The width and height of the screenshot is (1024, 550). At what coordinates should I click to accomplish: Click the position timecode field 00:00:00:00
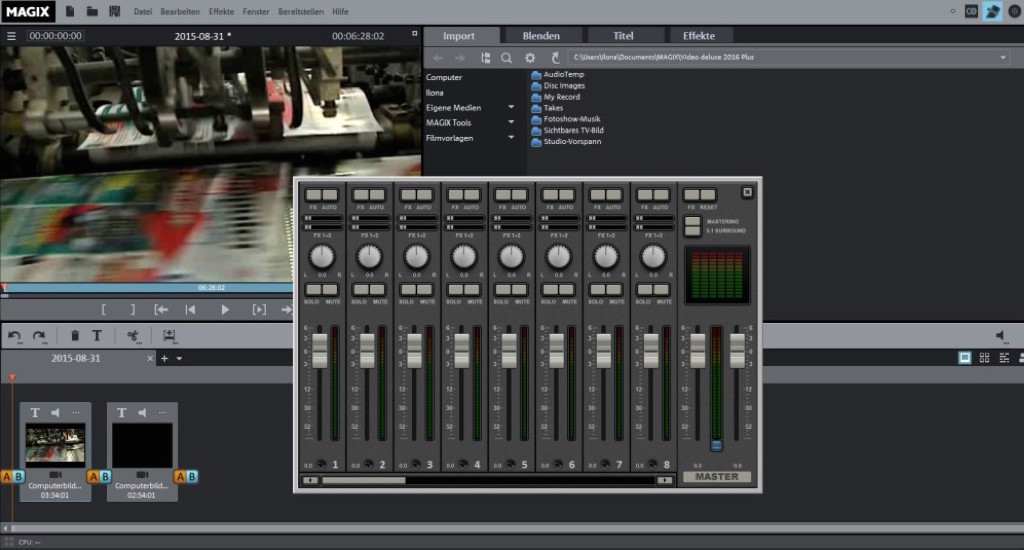click(x=56, y=36)
